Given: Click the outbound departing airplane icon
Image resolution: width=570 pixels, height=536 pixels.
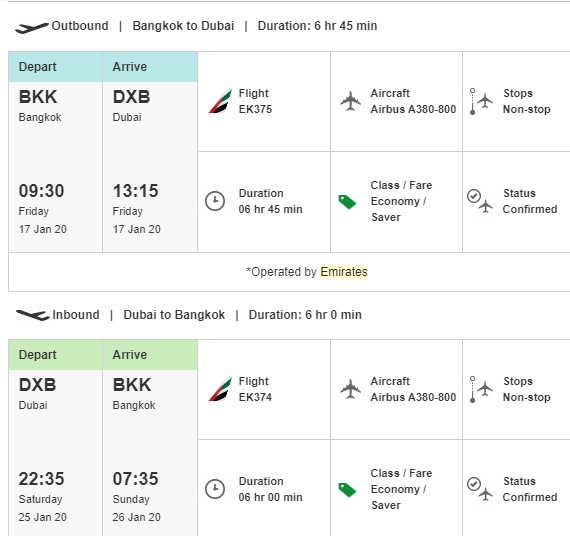Looking at the screenshot, I should point(32,27).
